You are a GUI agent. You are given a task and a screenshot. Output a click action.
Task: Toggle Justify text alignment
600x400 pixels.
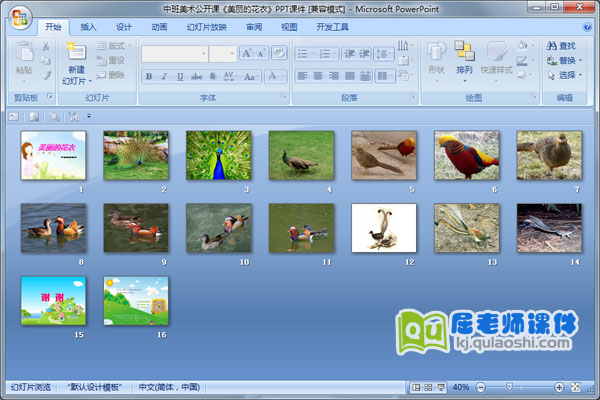[349, 76]
